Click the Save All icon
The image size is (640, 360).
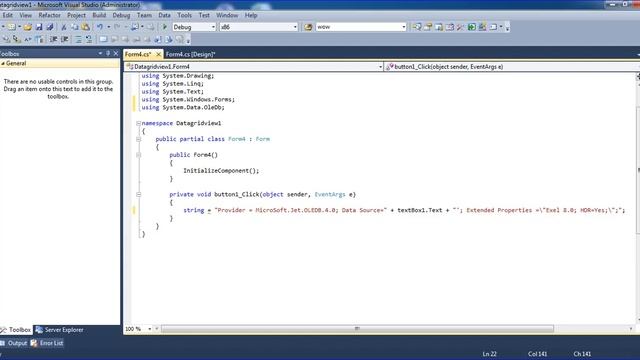click(50, 27)
